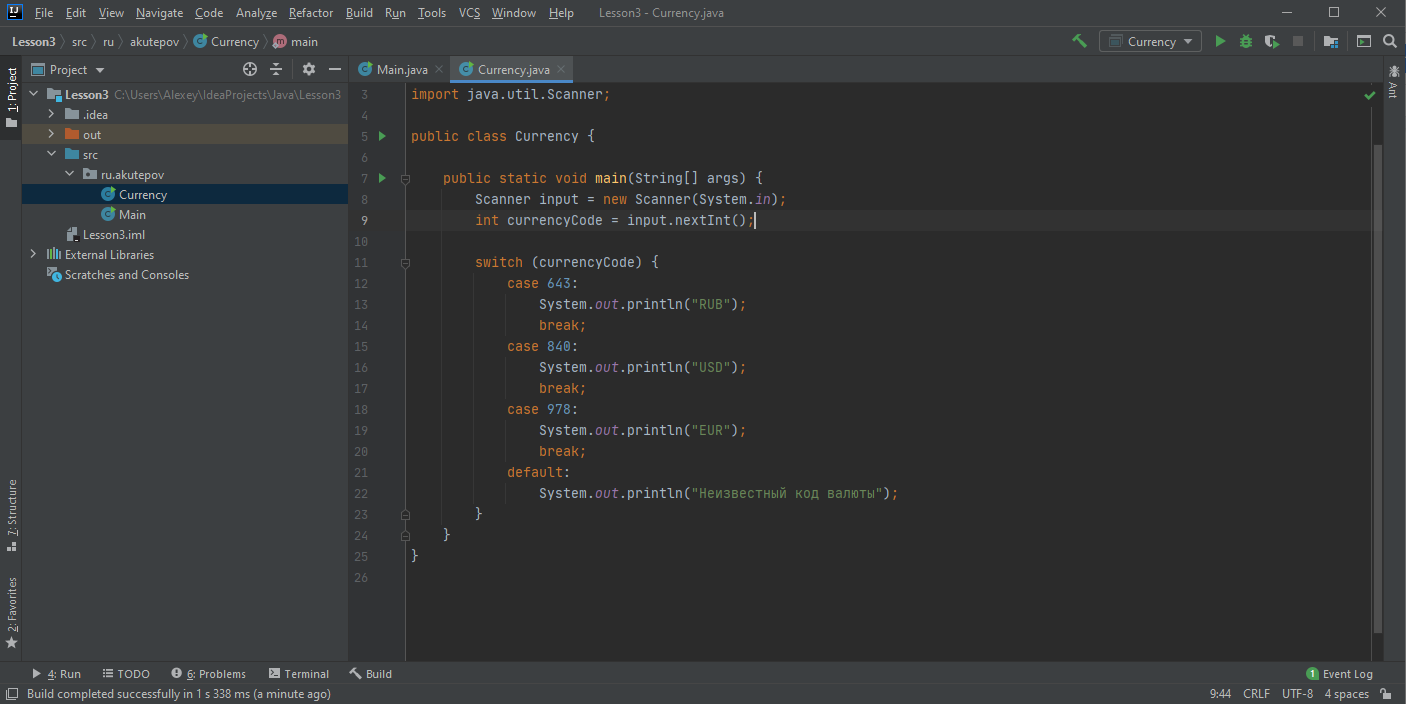Expand the out folder
The height and width of the screenshot is (704, 1406).
pos(51,134)
